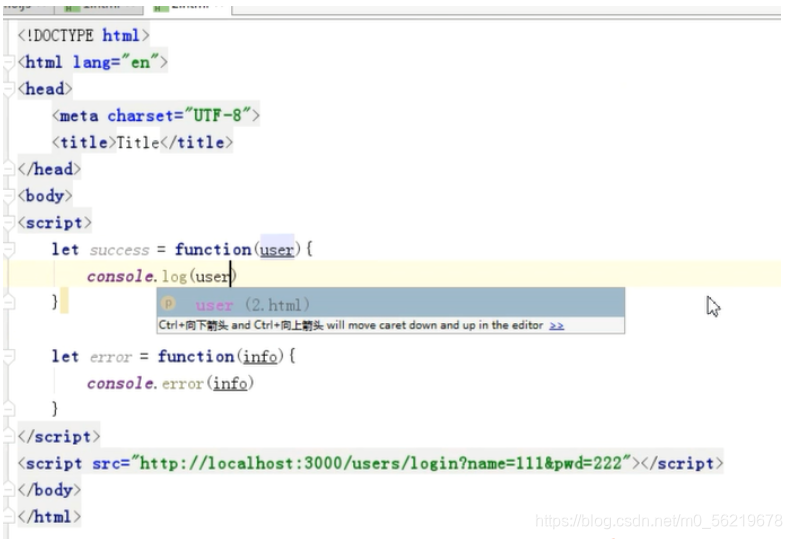Click the "en" lang attribute value
Screen dimensions: 792x539
pyautogui.click(x=140, y=62)
